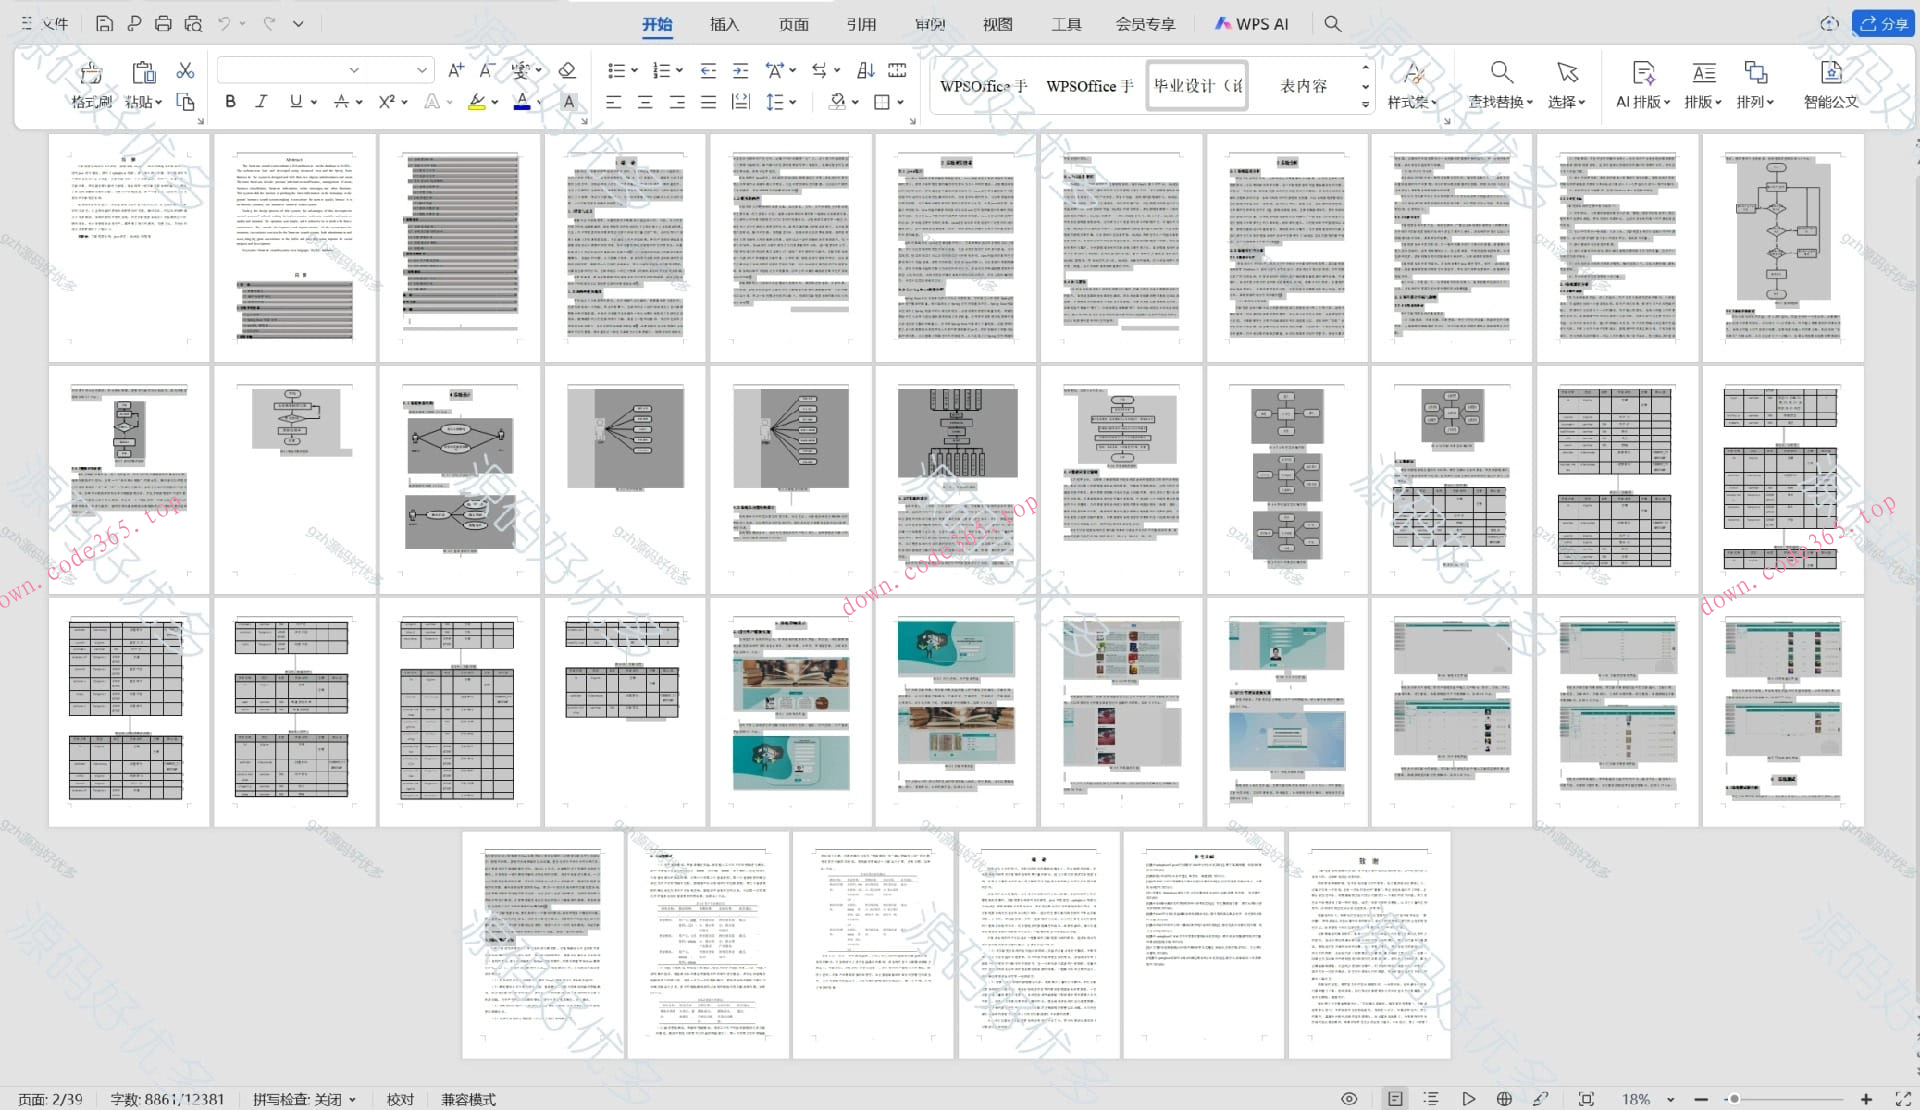Click the sort A-Z icon
The image size is (1920, 1110).
pos(866,70)
